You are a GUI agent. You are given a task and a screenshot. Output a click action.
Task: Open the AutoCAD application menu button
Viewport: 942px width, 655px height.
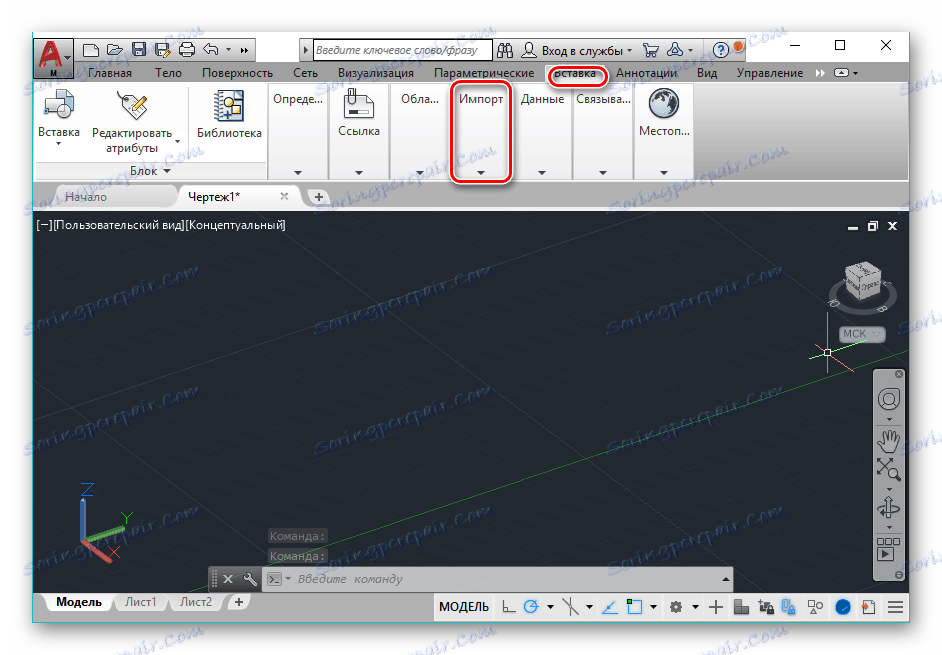(53, 58)
